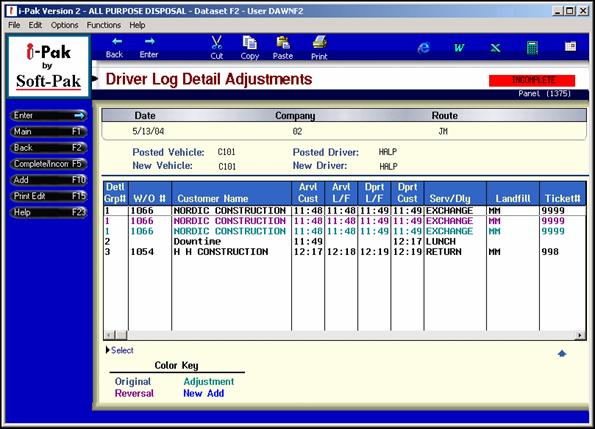Click the Add F10 sidebar button
Image resolution: width=595 pixels, height=429 pixels.
48,180
